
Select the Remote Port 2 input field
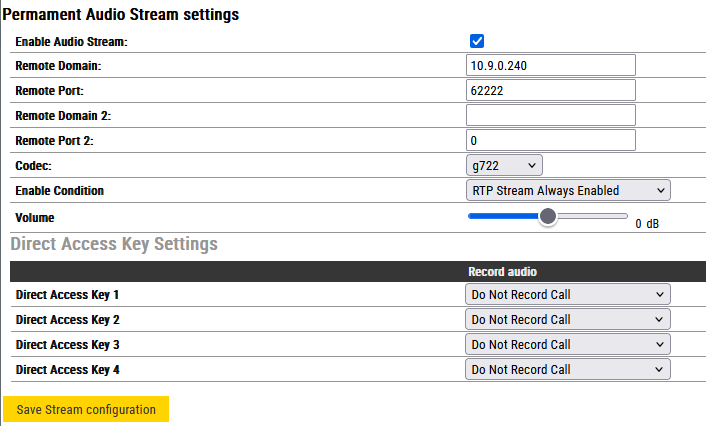pyautogui.click(x=551, y=140)
